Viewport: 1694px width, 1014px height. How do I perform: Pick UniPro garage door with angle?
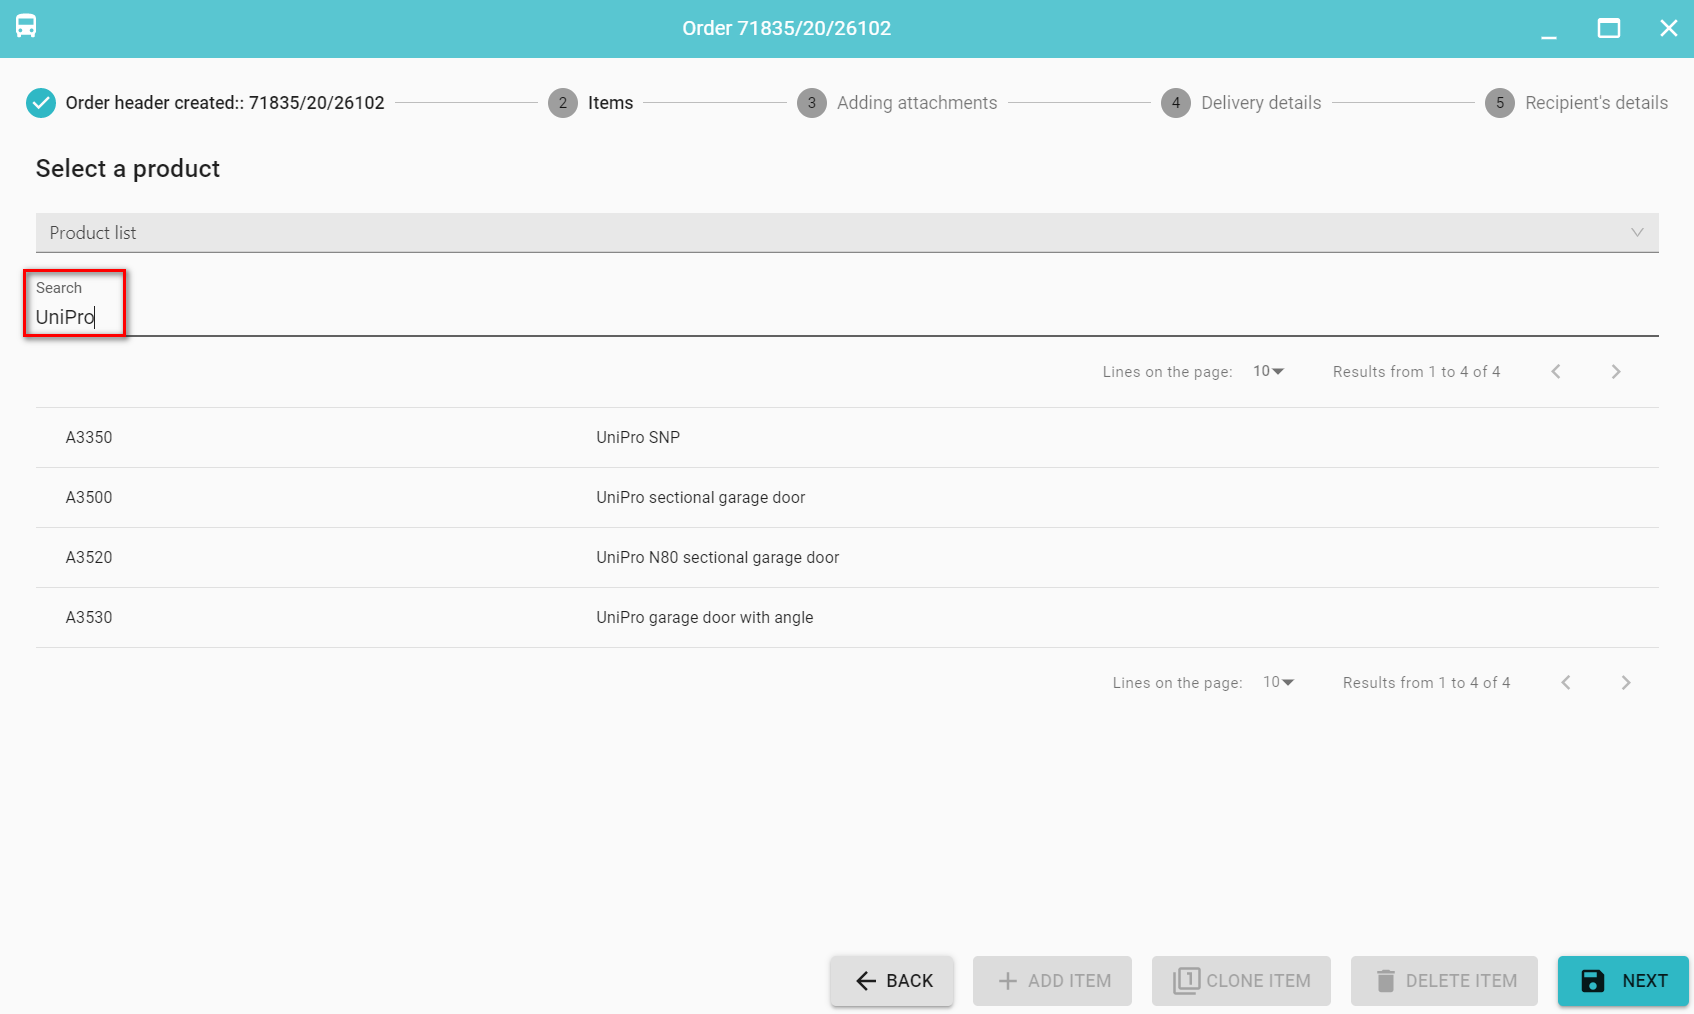pos(704,618)
